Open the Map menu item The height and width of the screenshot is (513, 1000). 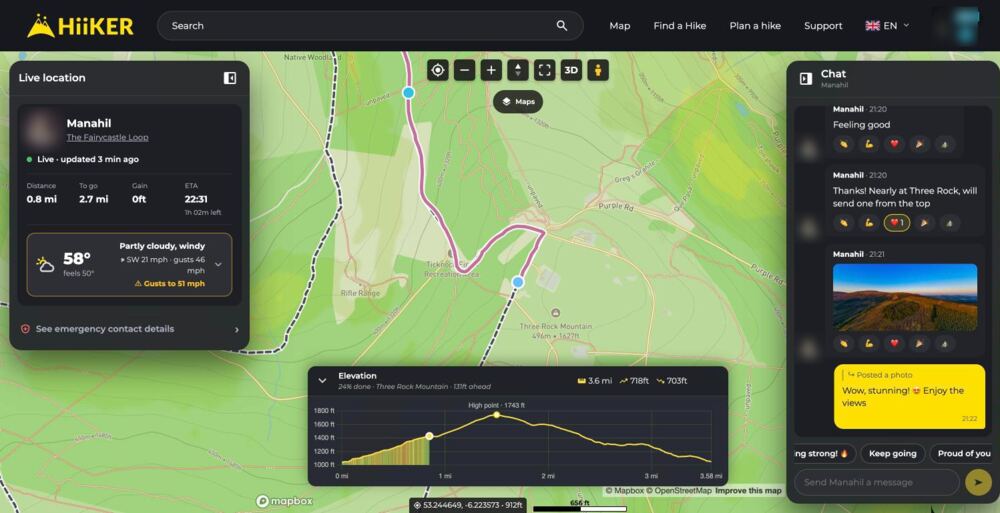(619, 26)
